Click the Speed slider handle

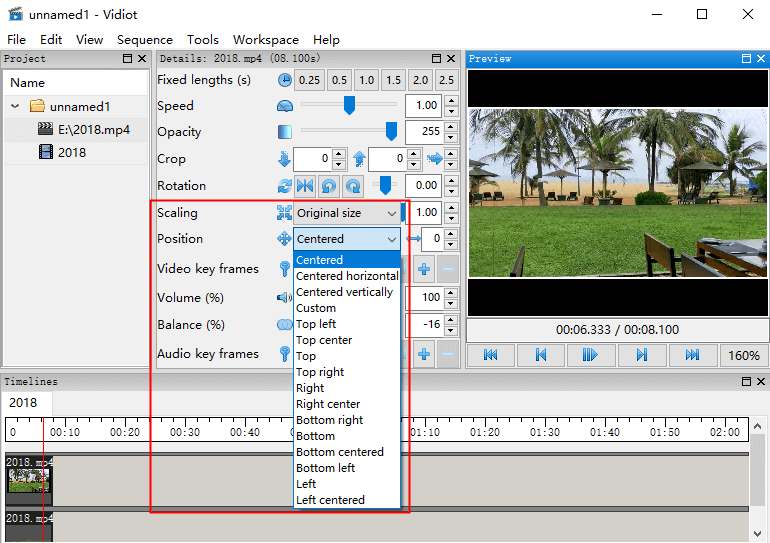349,105
